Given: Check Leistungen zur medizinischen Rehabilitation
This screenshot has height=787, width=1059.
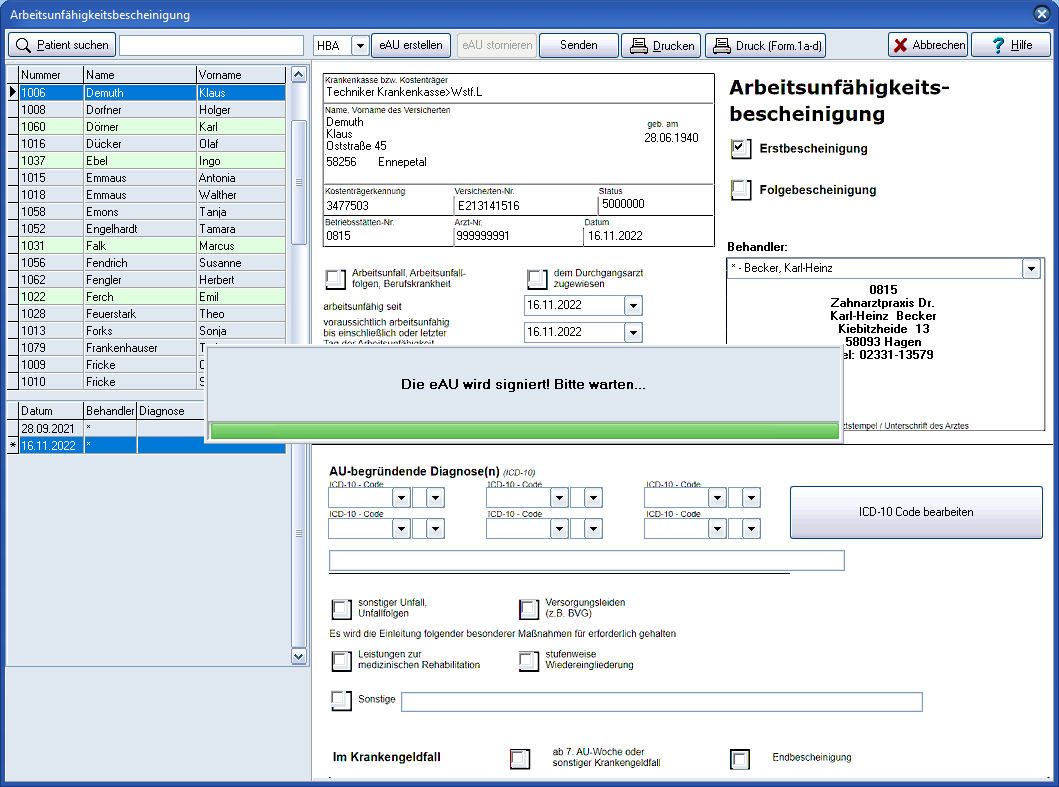Looking at the screenshot, I should pyautogui.click(x=342, y=660).
